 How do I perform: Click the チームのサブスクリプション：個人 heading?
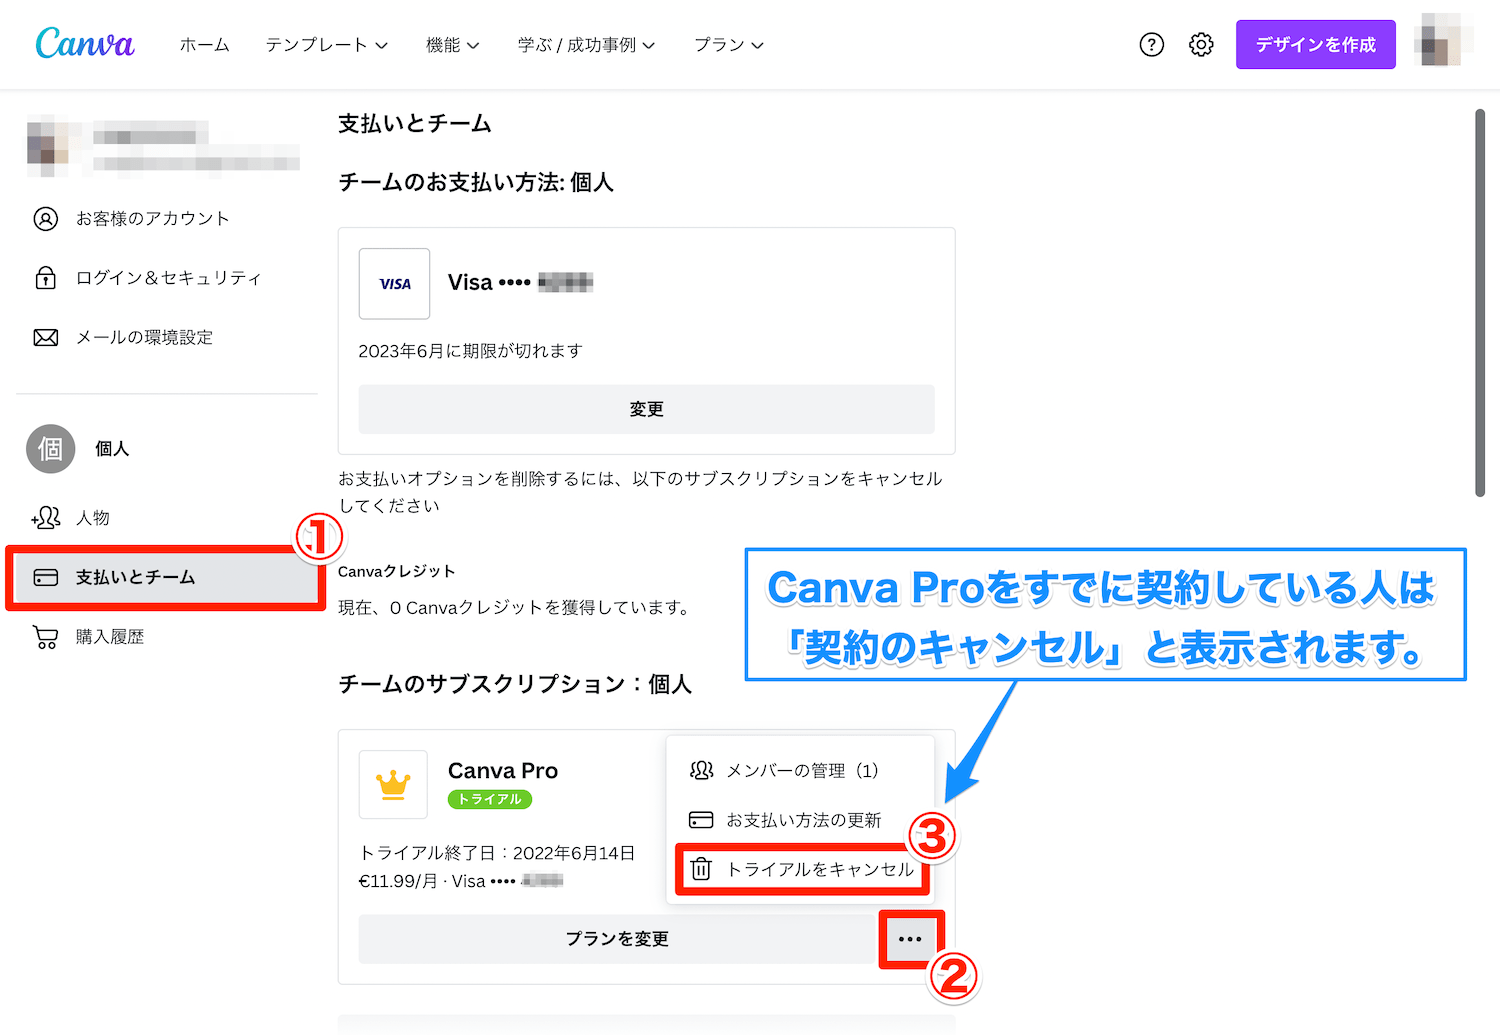point(515,684)
